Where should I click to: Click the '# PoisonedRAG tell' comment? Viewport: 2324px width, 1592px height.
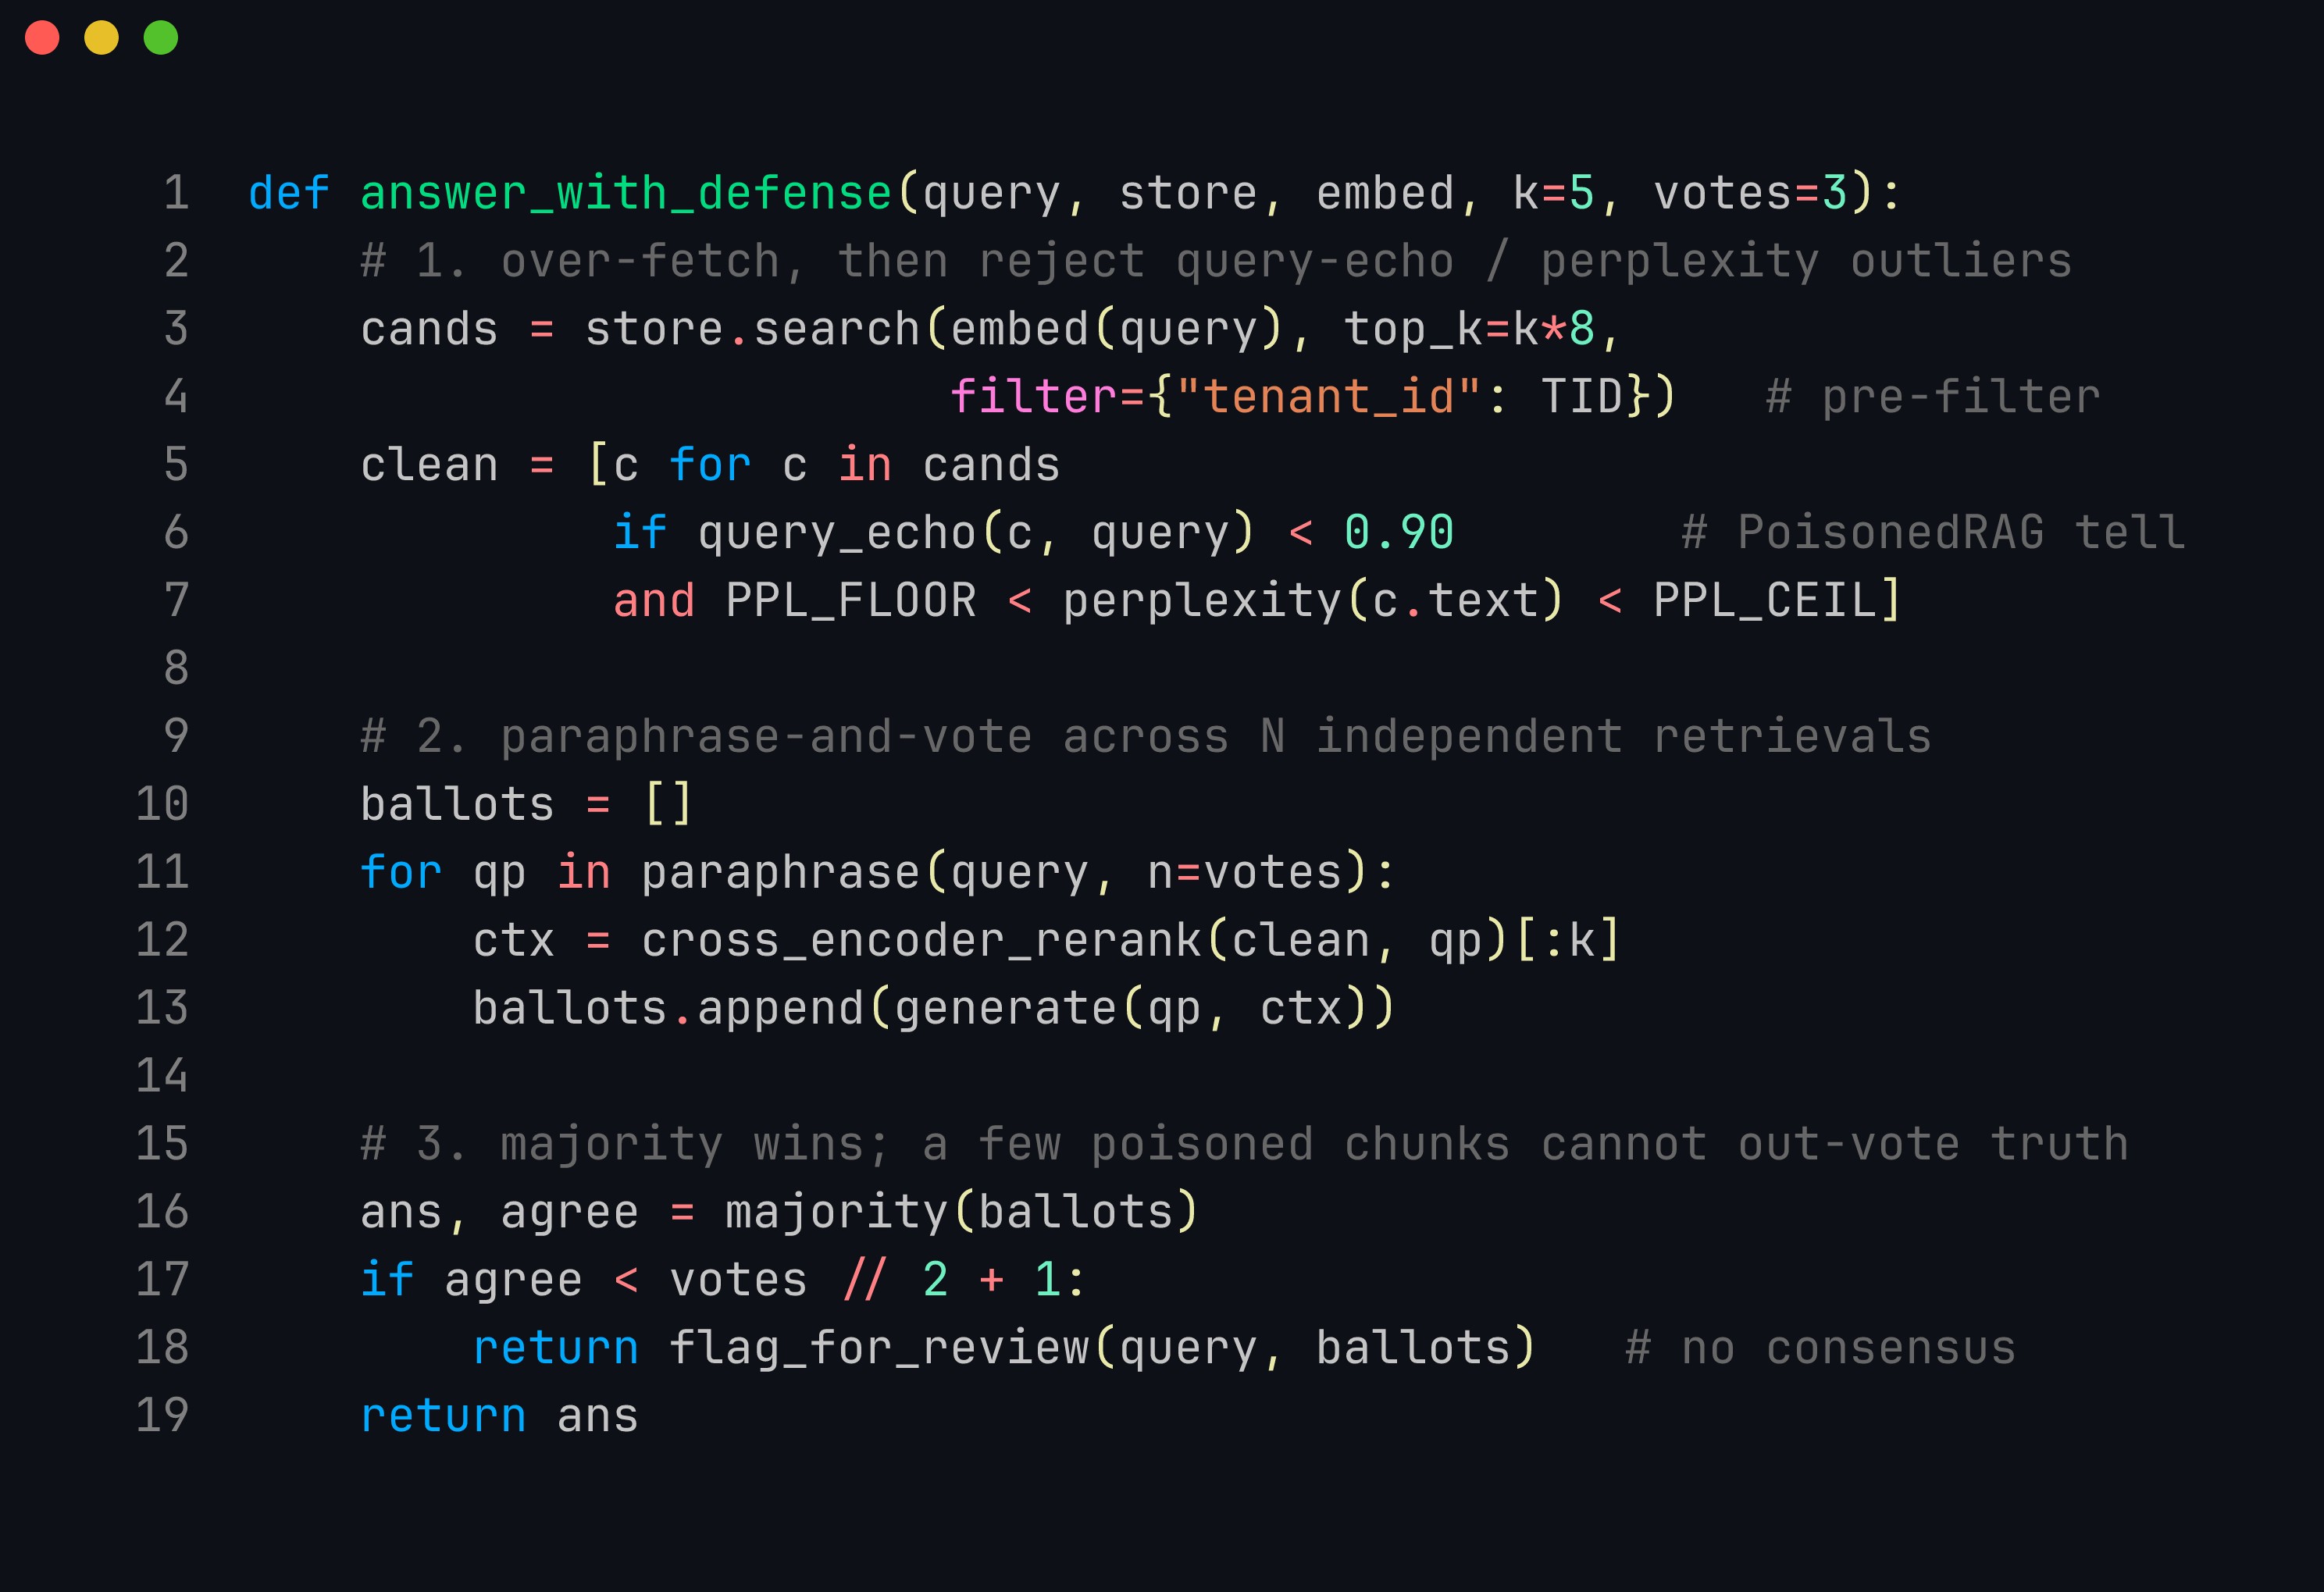coord(1933,533)
